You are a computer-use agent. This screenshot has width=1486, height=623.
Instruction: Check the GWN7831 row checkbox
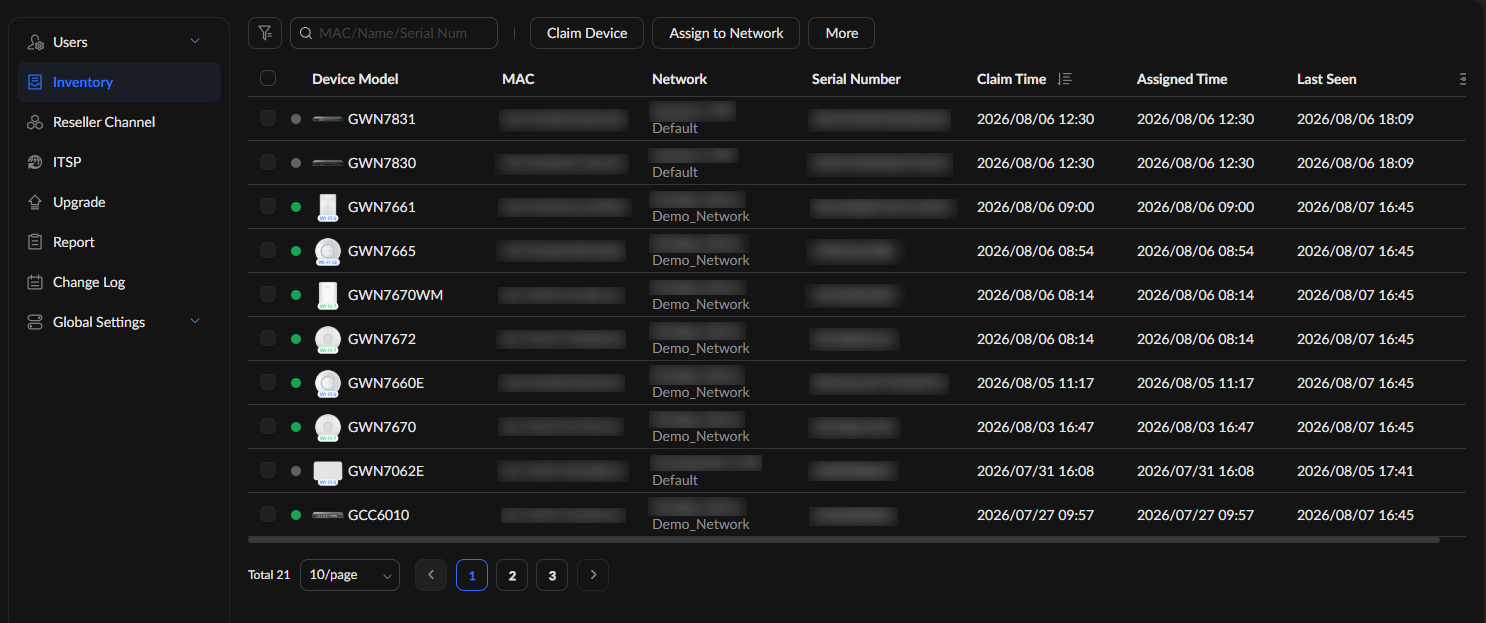pos(267,118)
